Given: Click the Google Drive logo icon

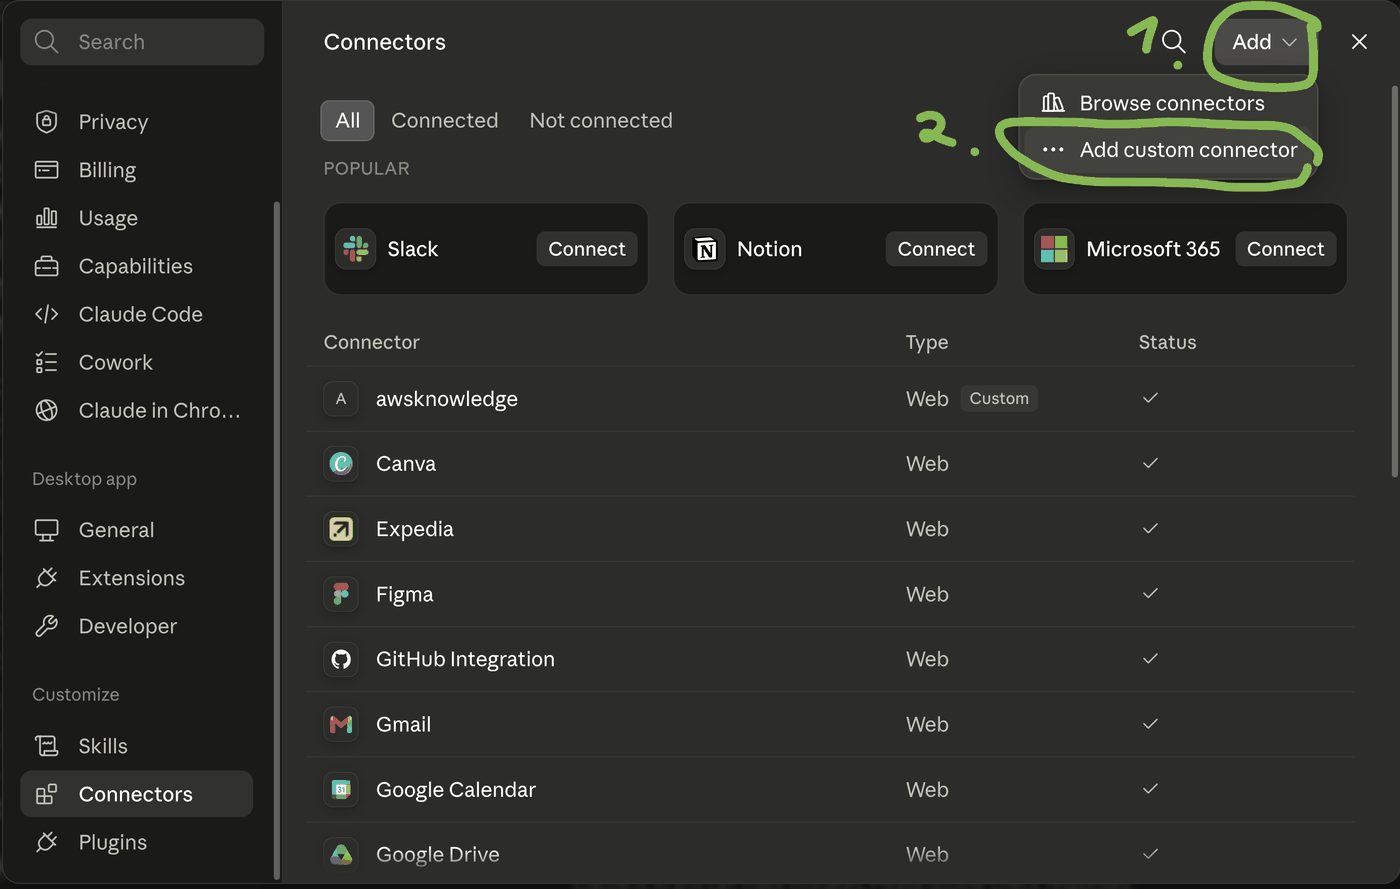Looking at the screenshot, I should click(x=341, y=855).
